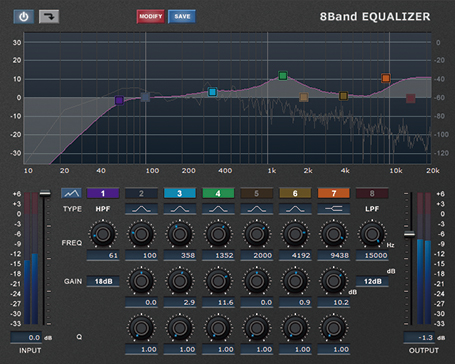
Task: Click the OUTPUT level fader handle
Action: pos(409,234)
